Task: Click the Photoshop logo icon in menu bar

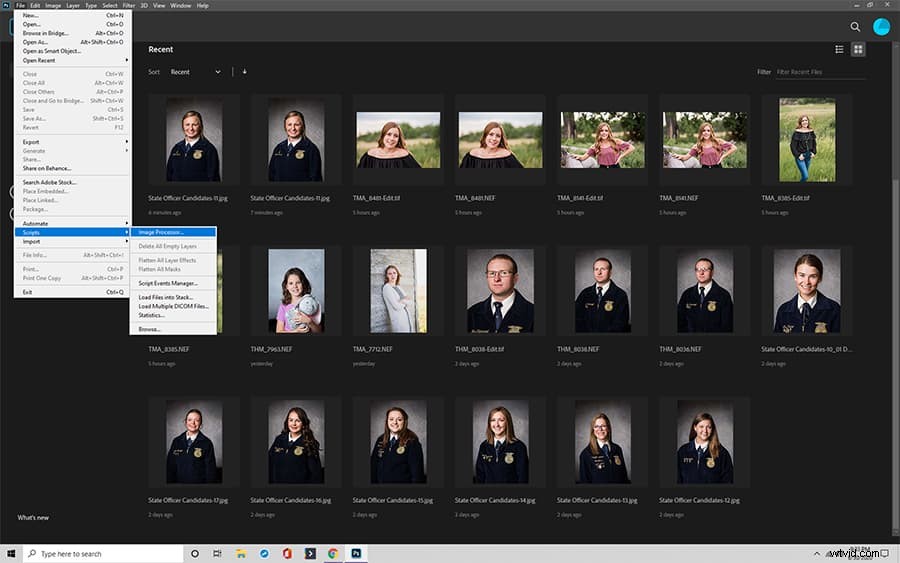Action: tap(6, 5)
